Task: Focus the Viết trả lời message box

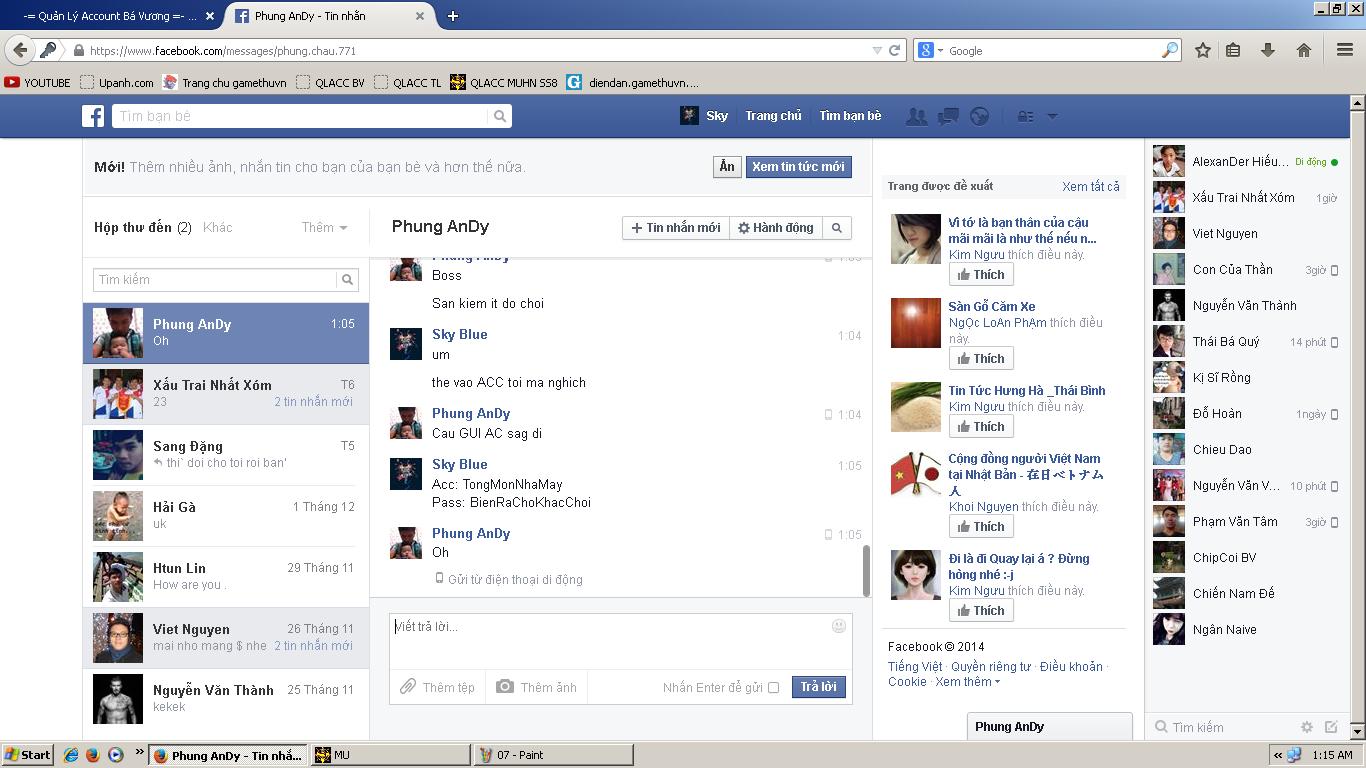Action: (x=620, y=640)
